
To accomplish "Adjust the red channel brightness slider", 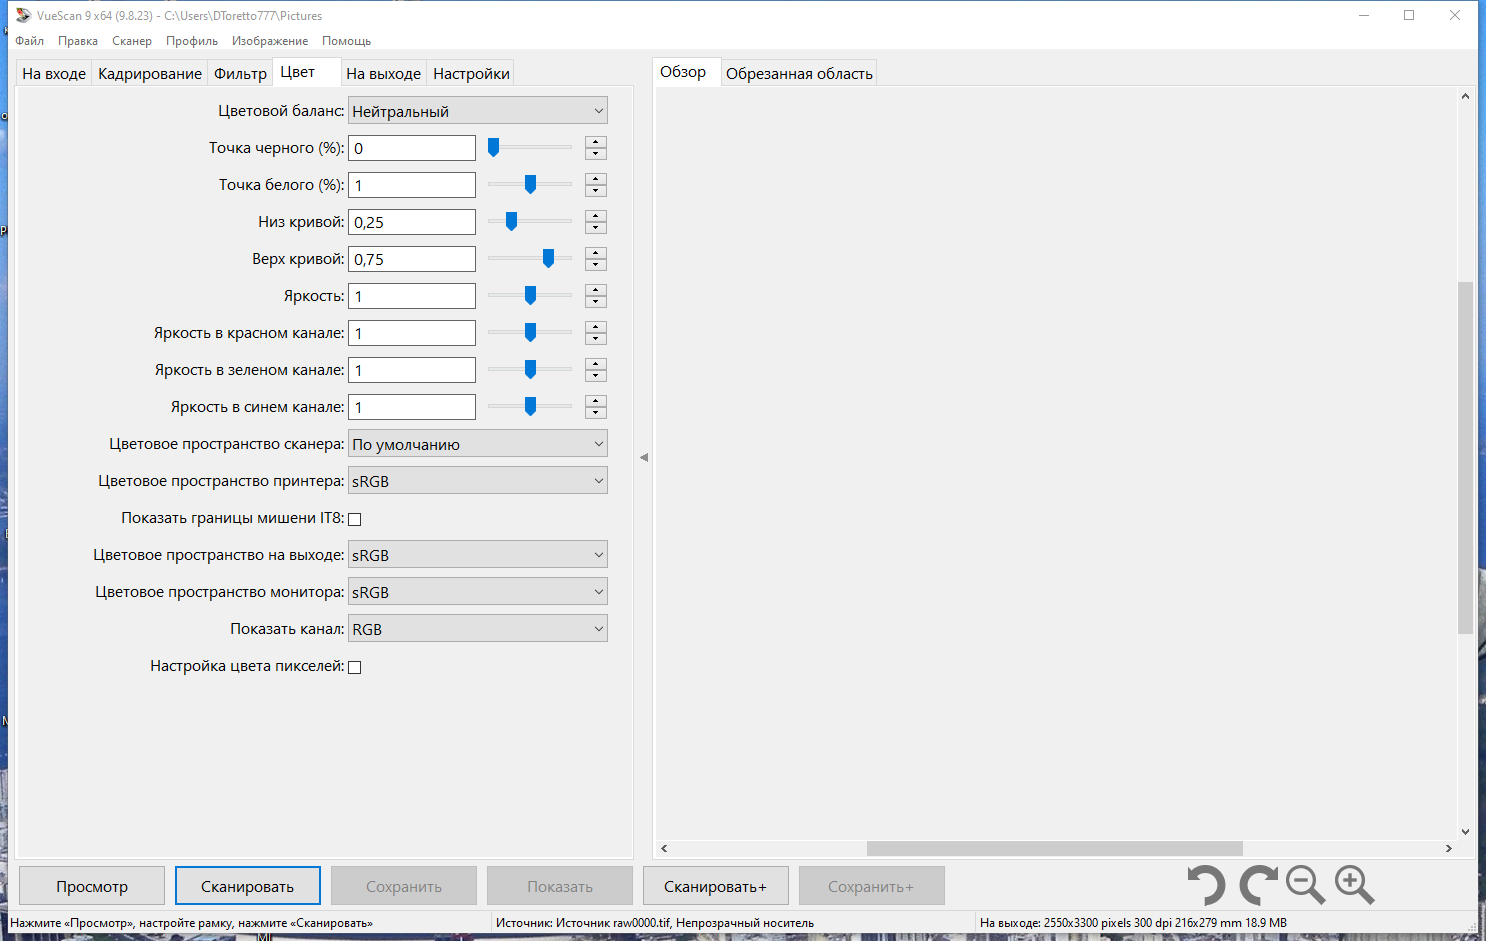I will point(530,333).
